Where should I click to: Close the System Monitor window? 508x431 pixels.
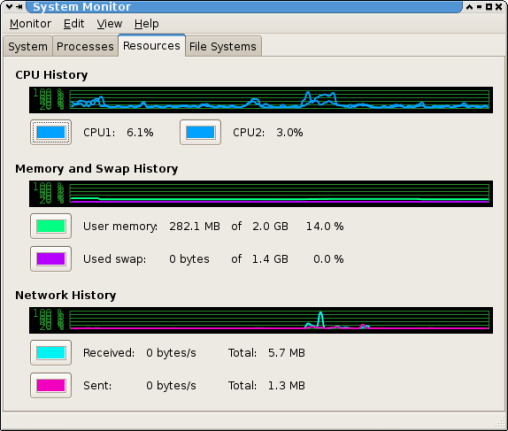[499, 7]
